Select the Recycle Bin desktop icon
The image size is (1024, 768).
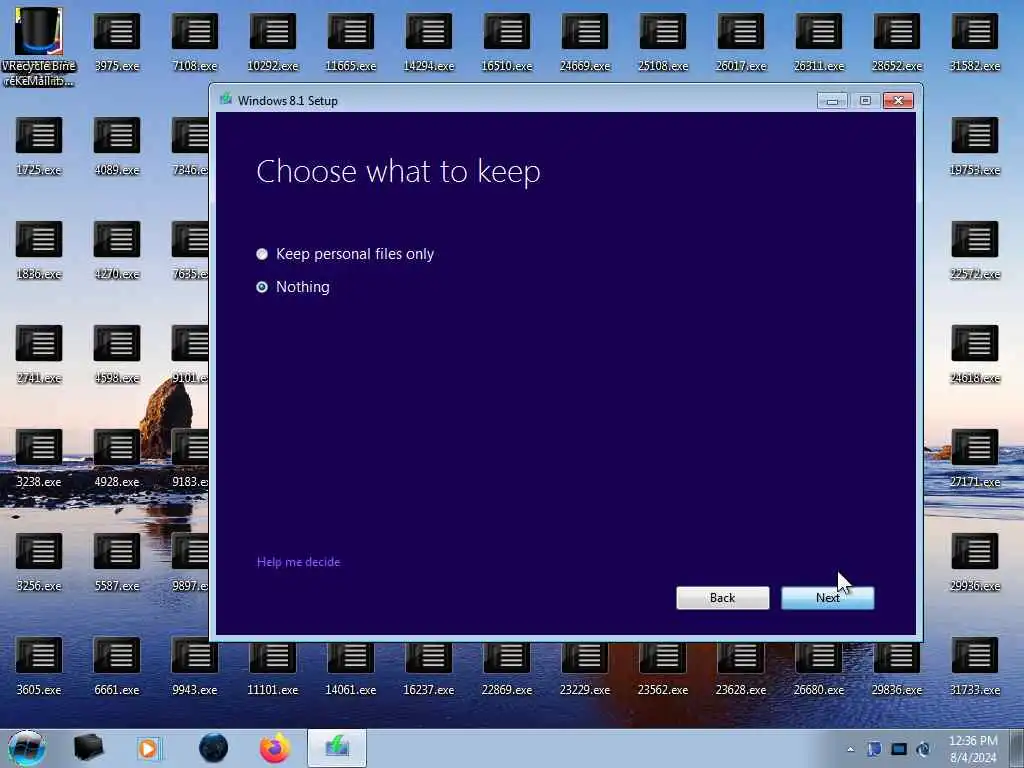tap(39, 46)
